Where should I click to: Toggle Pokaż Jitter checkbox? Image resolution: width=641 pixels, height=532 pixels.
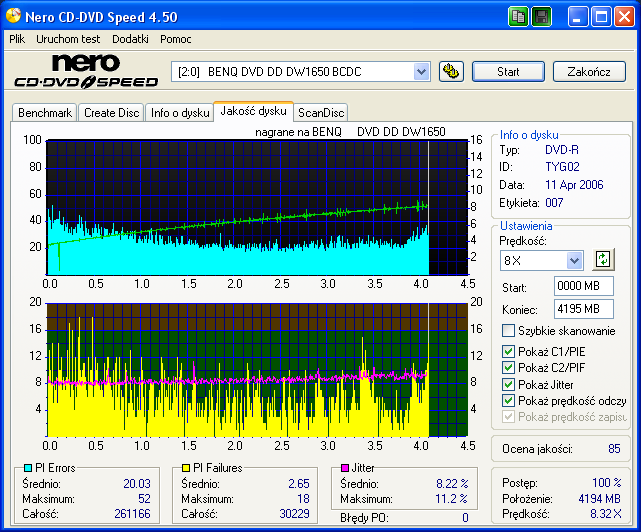tap(508, 385)
